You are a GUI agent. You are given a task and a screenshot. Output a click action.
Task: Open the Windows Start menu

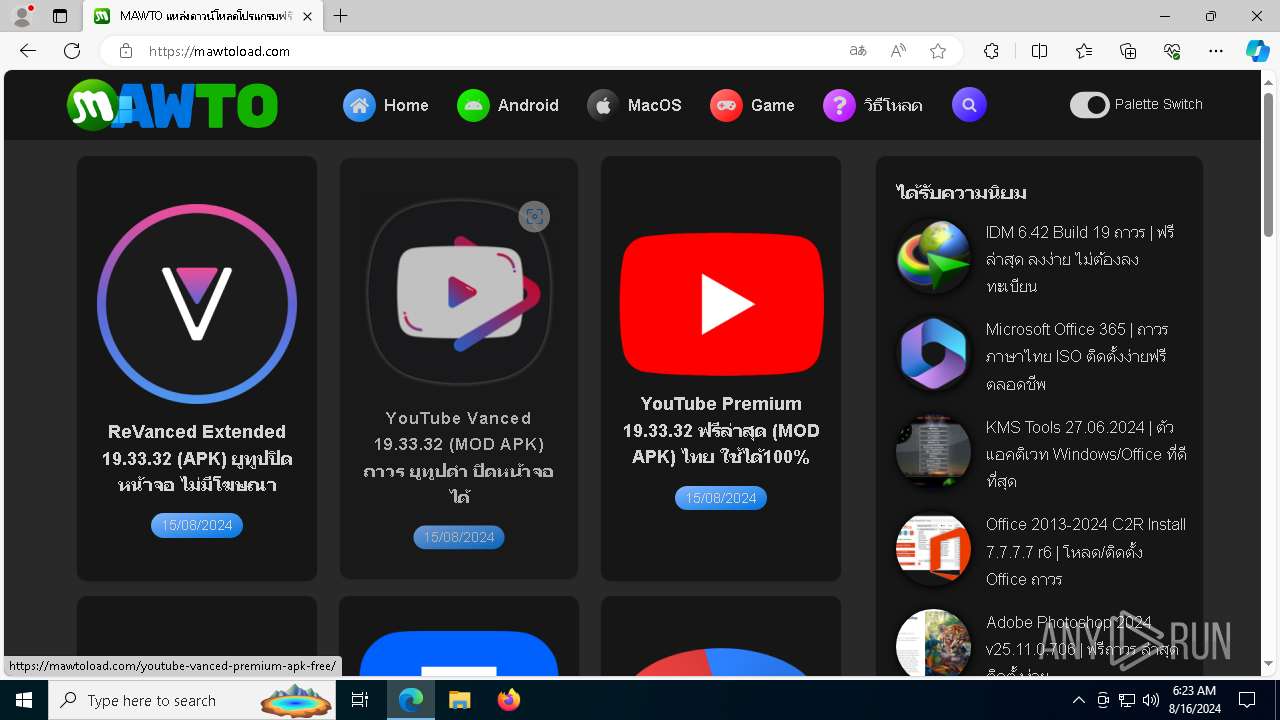coord(24,700)
